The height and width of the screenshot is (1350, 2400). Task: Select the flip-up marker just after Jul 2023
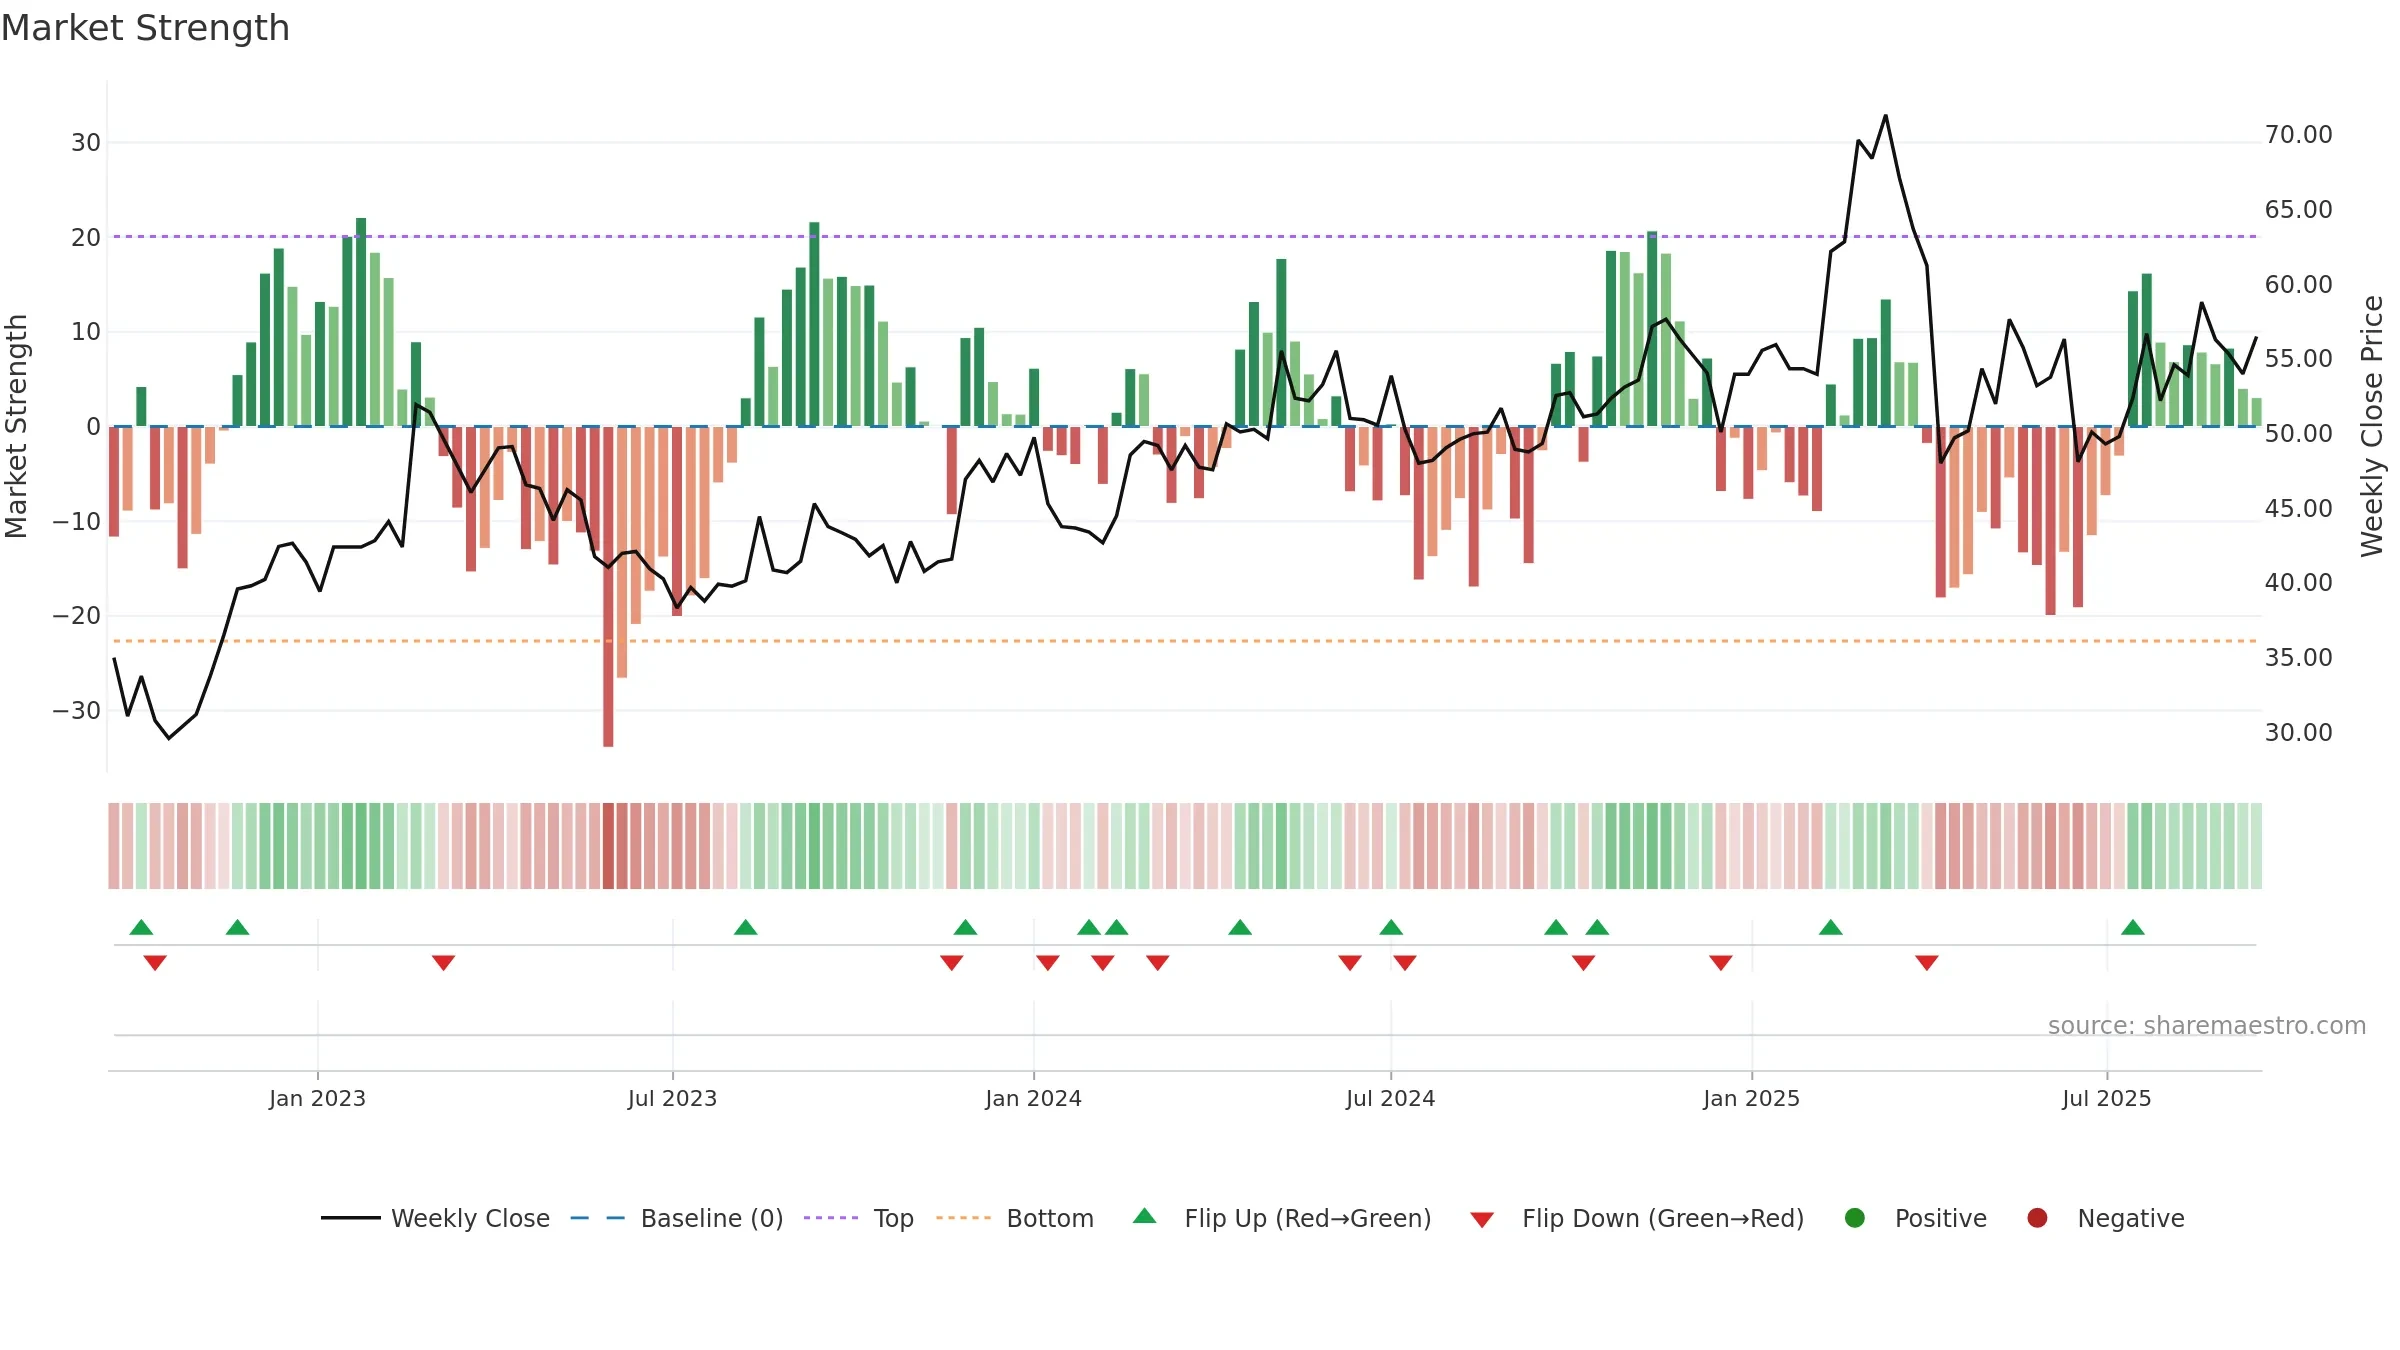745,927
